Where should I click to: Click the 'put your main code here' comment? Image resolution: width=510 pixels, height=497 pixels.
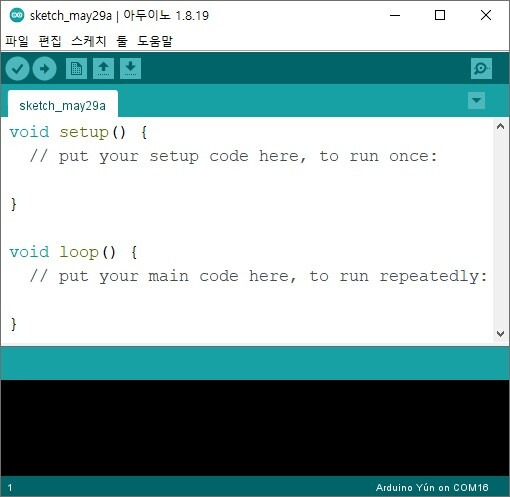tap(258, 276)
